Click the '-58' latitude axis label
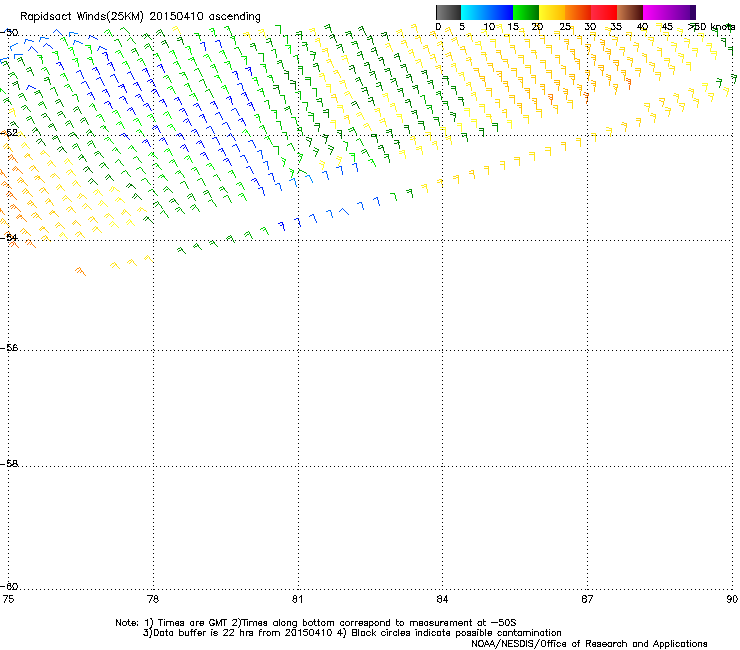 (9, 464)
